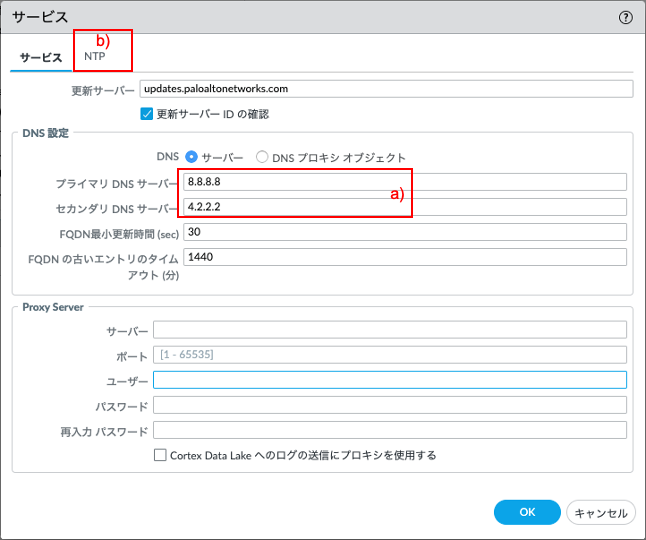Image resolution: width=646 pixels, height=540 pixels.
Task: Click the サービス dialog title
Action: click(x=40, y=17)
